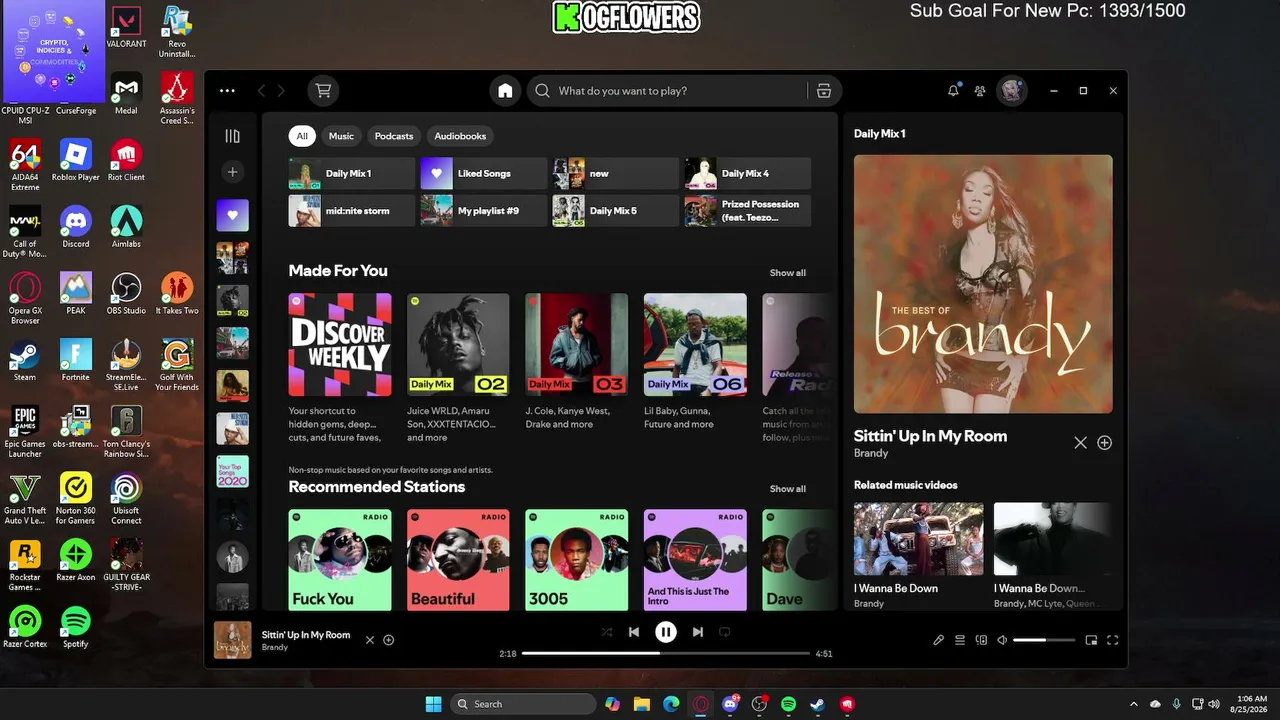Open Liked Songs shortcut tile

coord(484,173)
